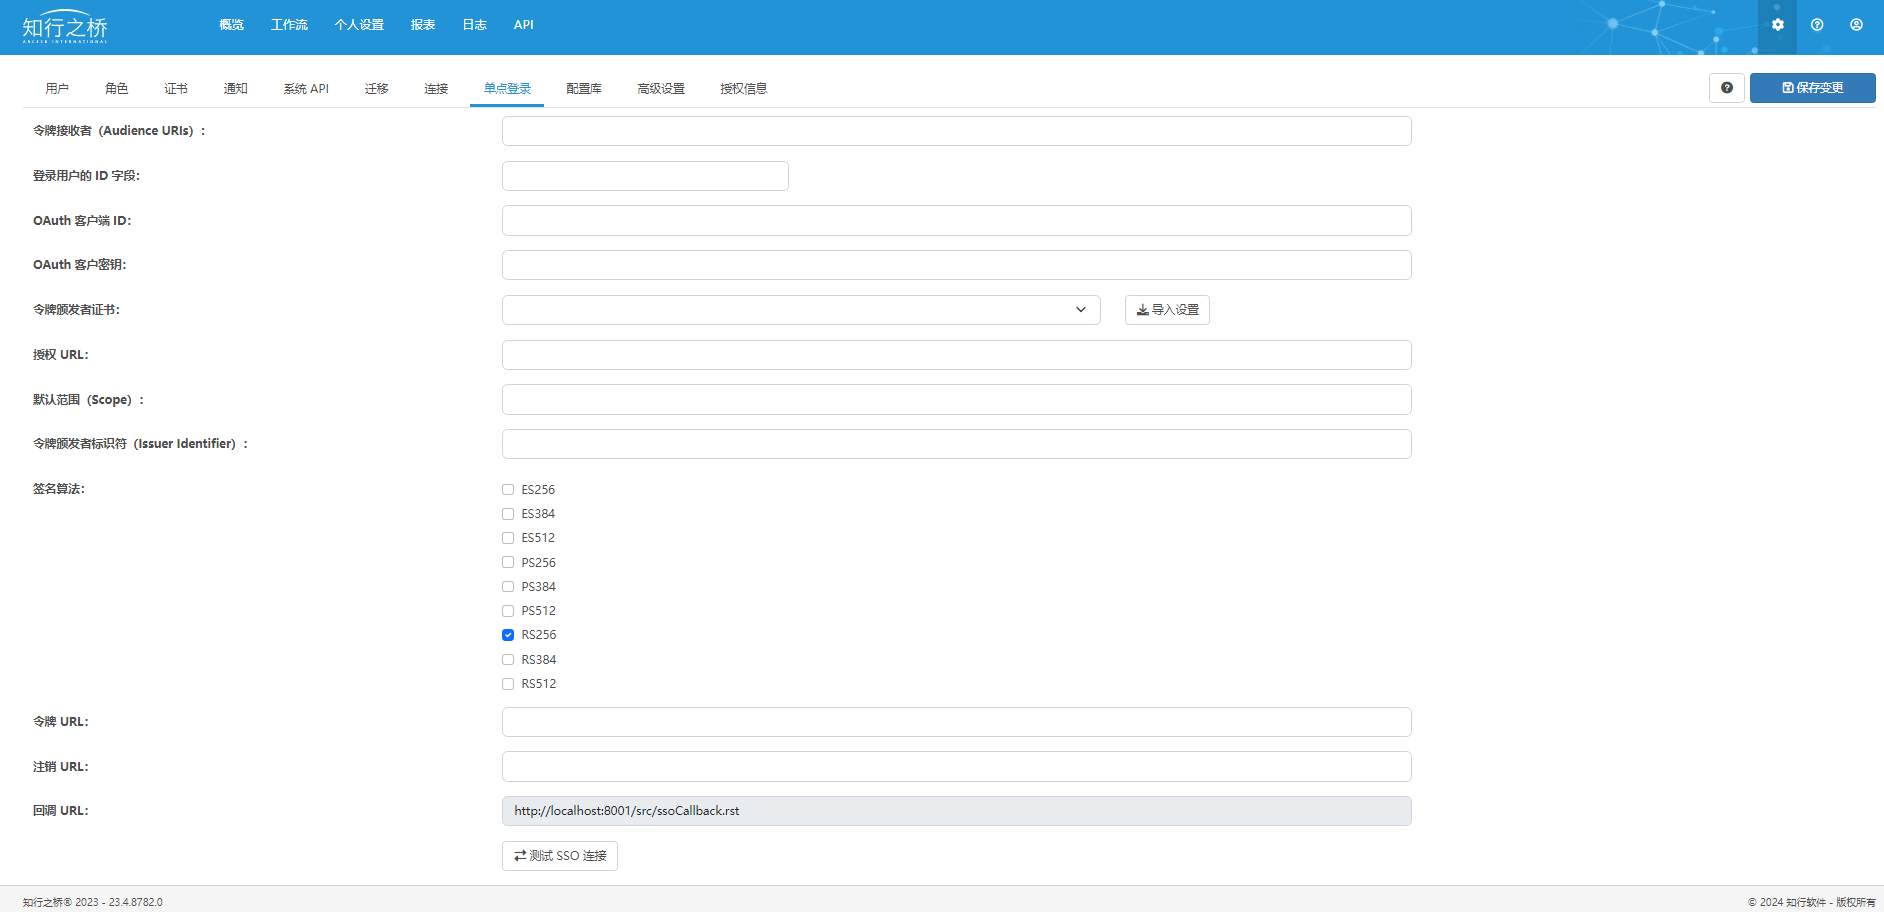
Task: Click the 知行之桥 logo
Action: (x=65, y=27)
